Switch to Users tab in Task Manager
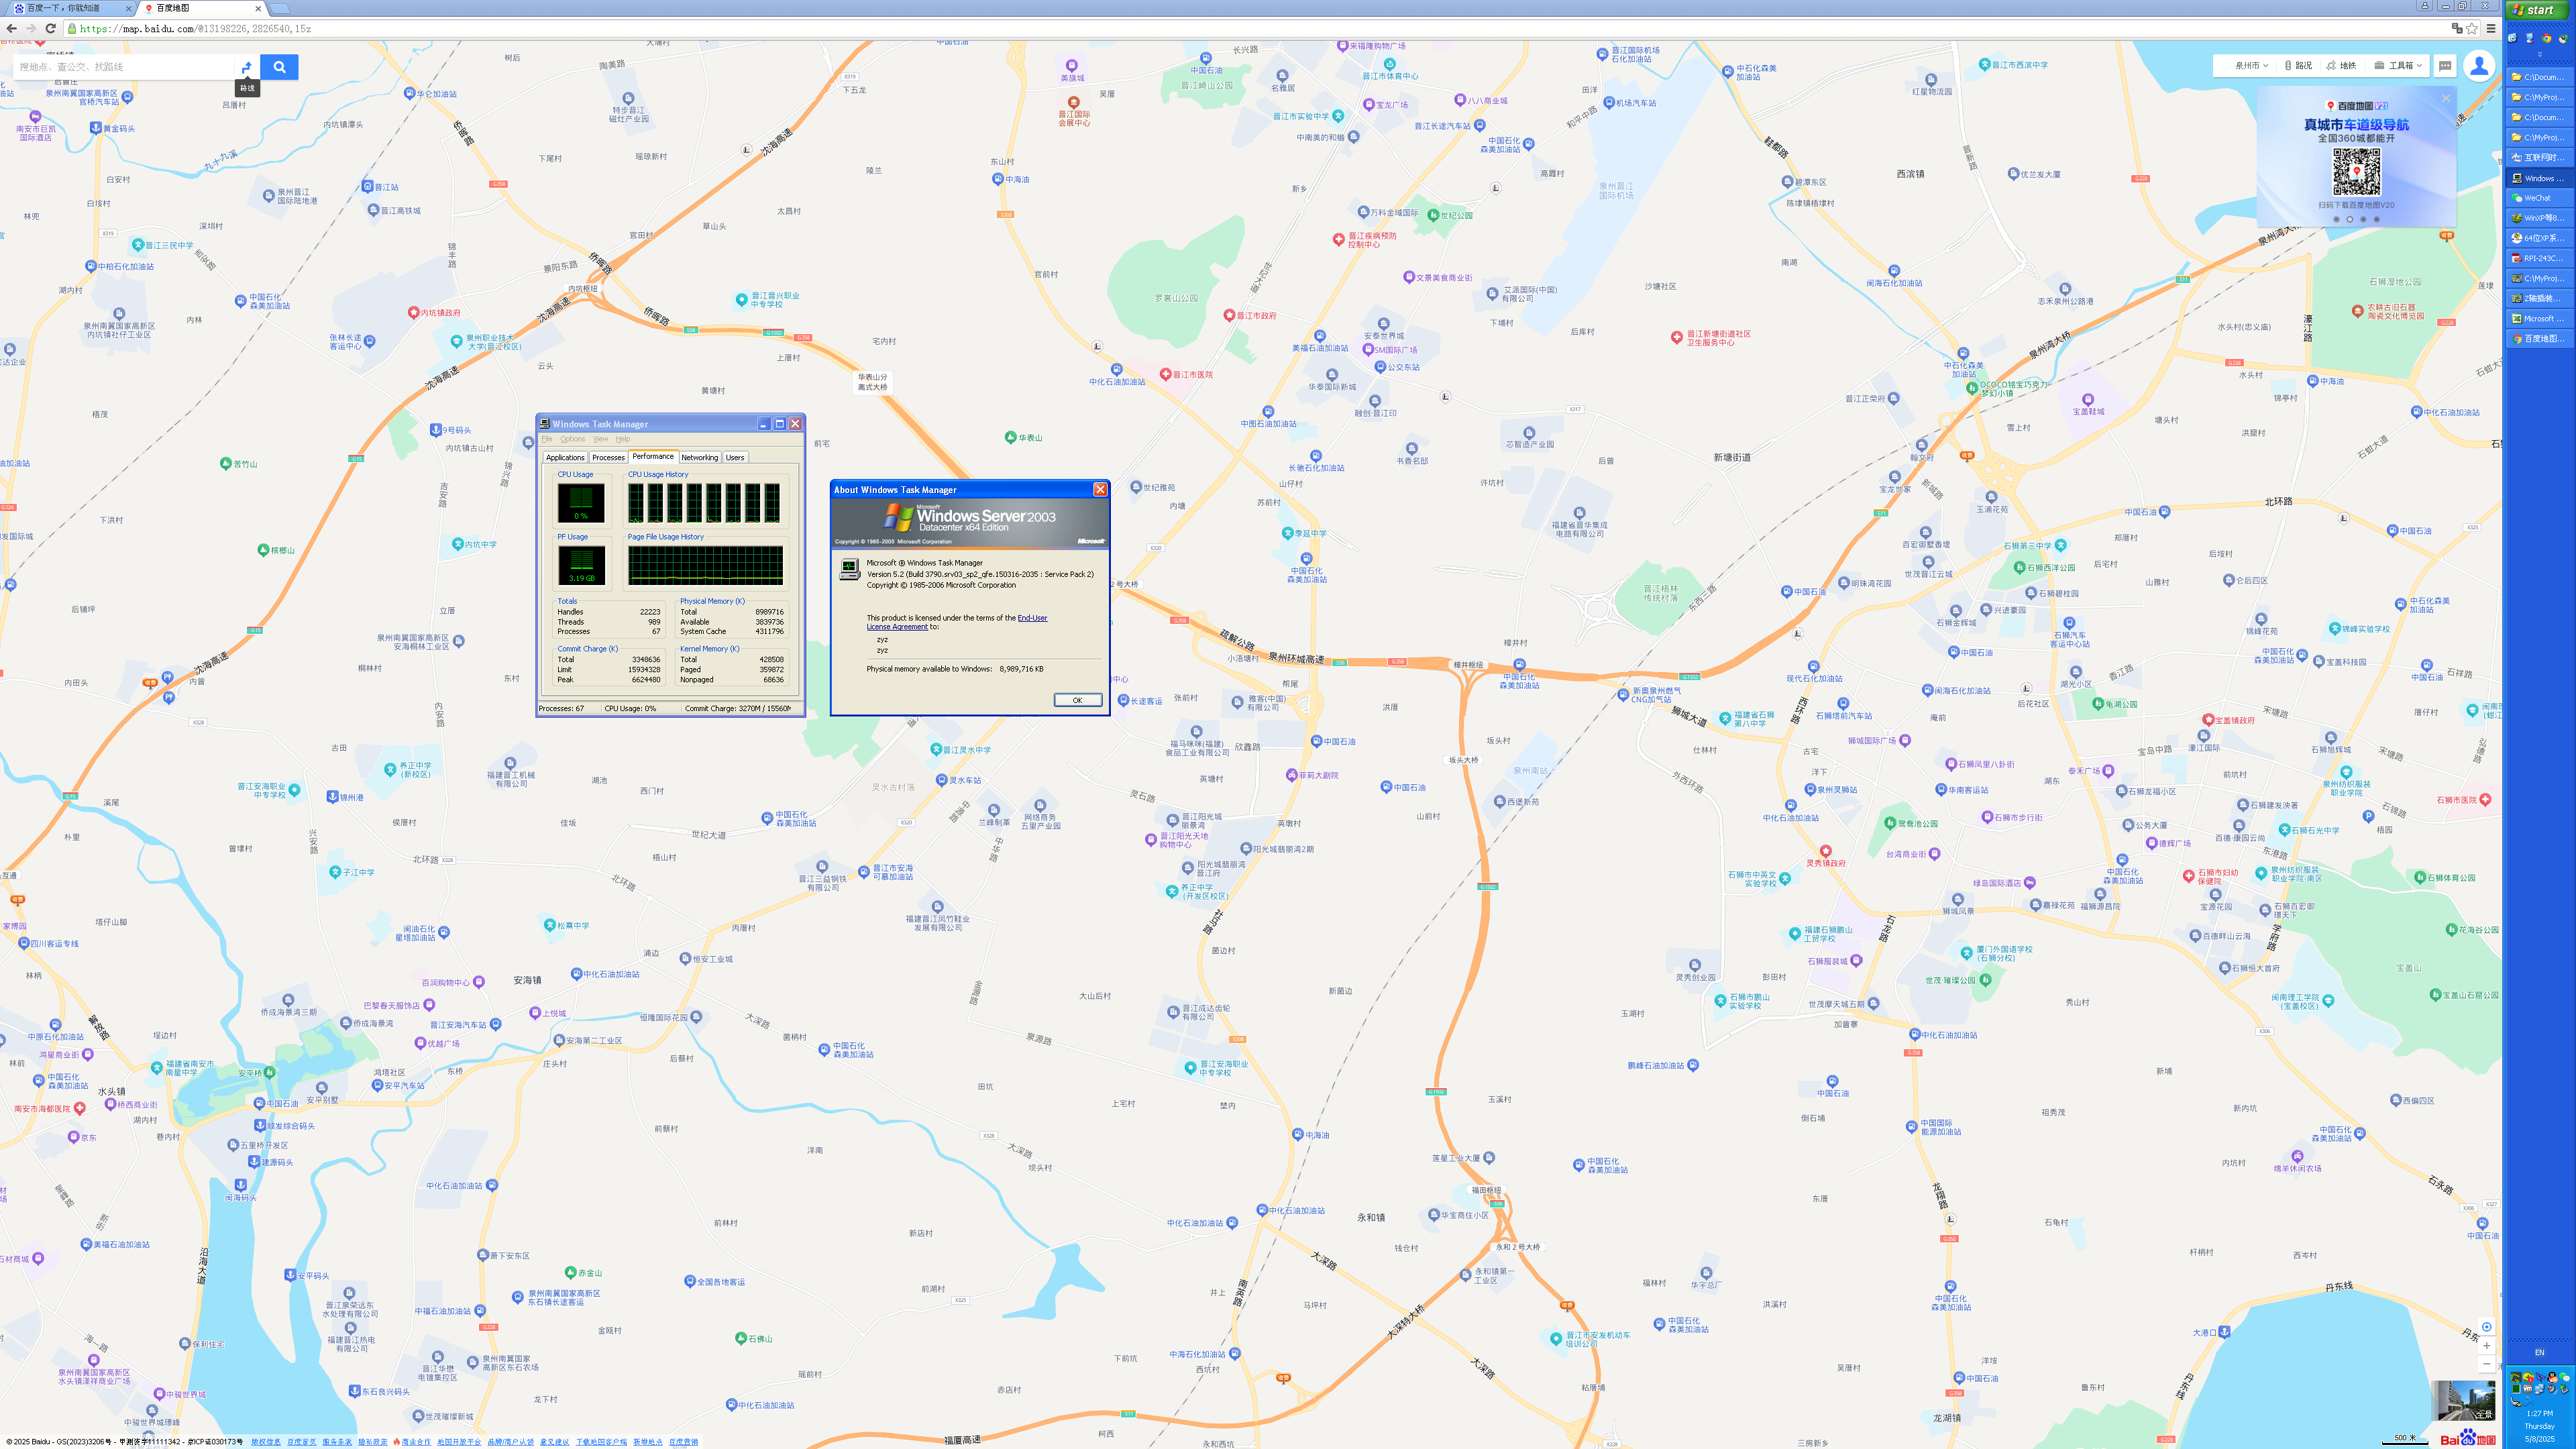 tap(735, 457)
